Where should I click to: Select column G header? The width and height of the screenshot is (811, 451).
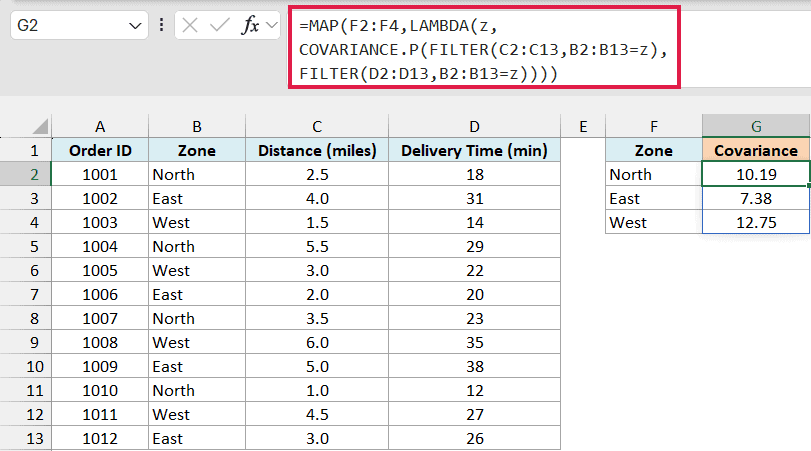[x=756, y=127]
